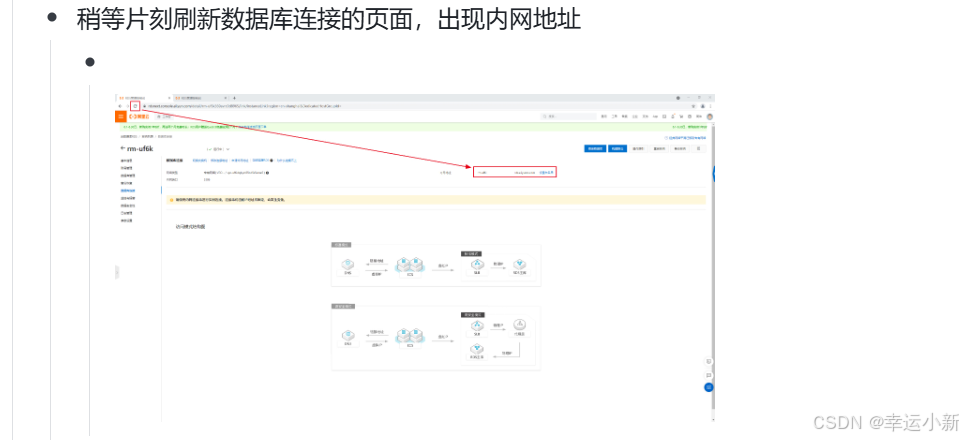Open the orange hamburger menu in console
This screenshot has width=963, height=440.
(120, 116)
